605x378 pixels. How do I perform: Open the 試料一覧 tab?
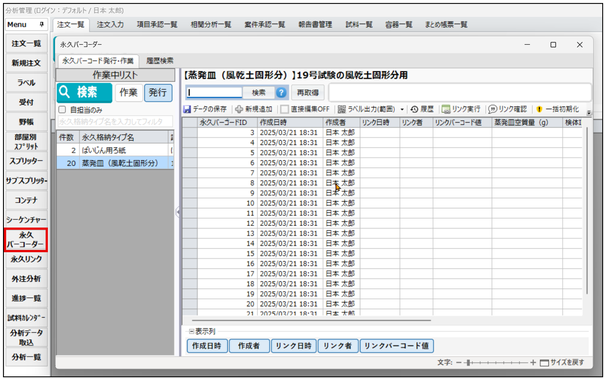click(x=359, y=24)
